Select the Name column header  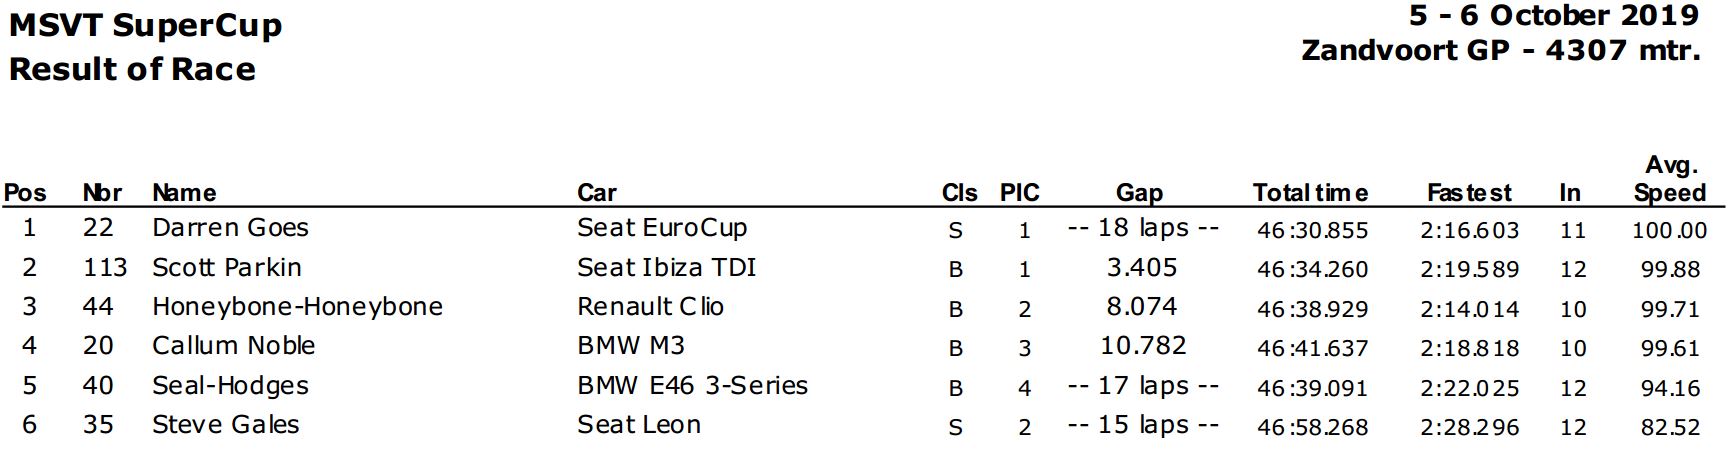[184, 193]
